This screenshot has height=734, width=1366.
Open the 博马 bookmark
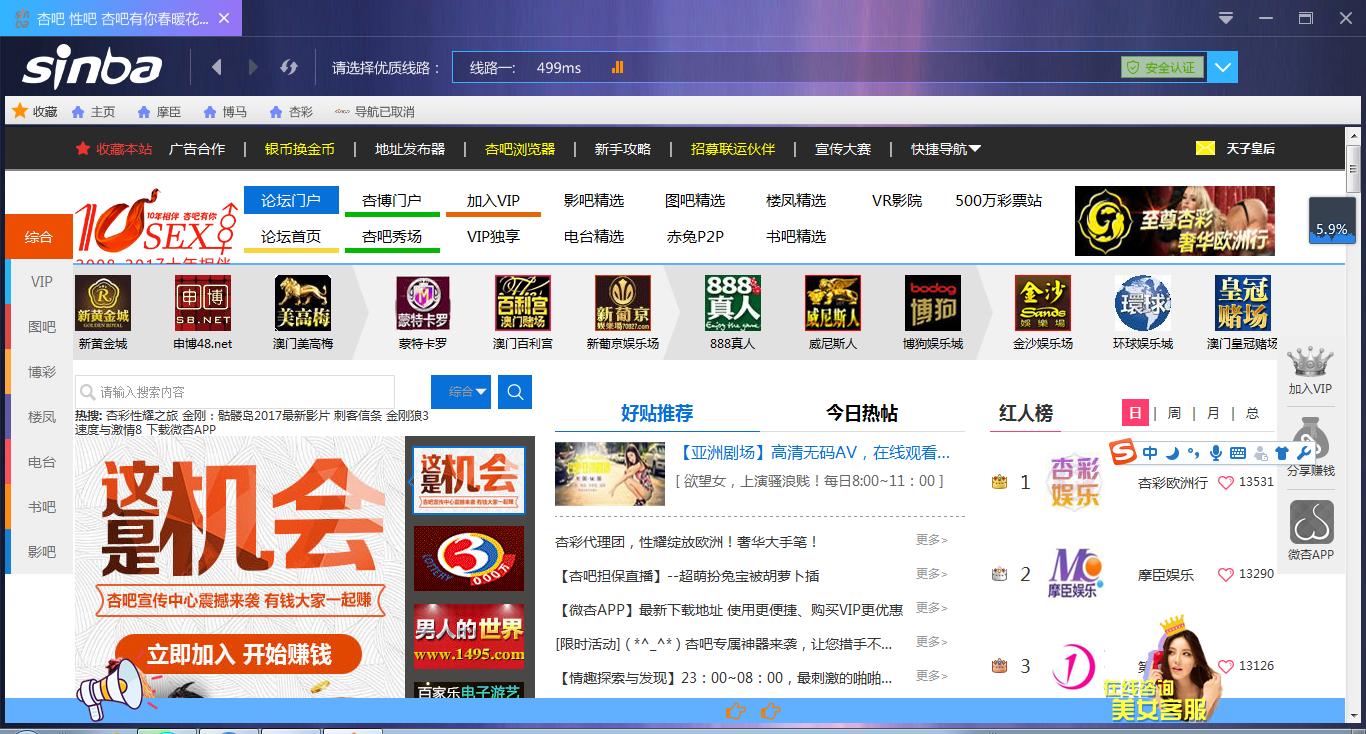[x=225, y=112]
